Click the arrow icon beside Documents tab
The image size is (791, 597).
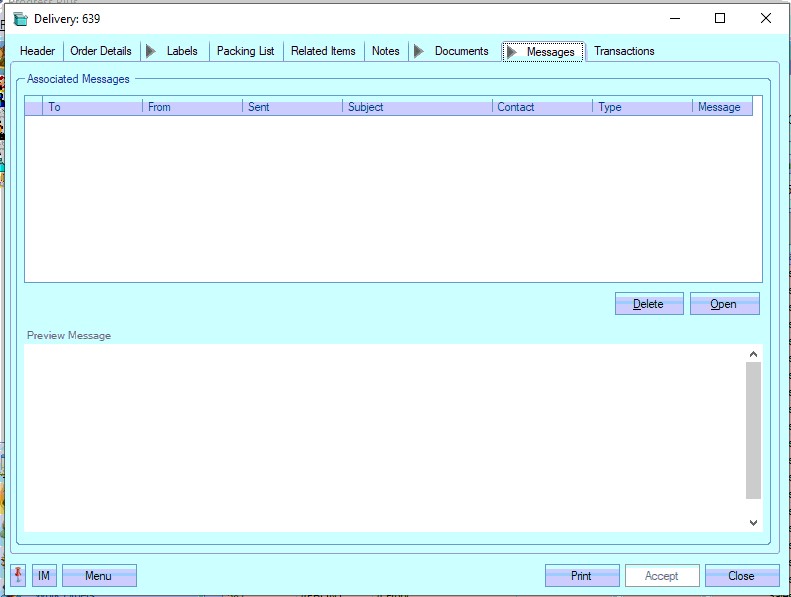(419, 51)
